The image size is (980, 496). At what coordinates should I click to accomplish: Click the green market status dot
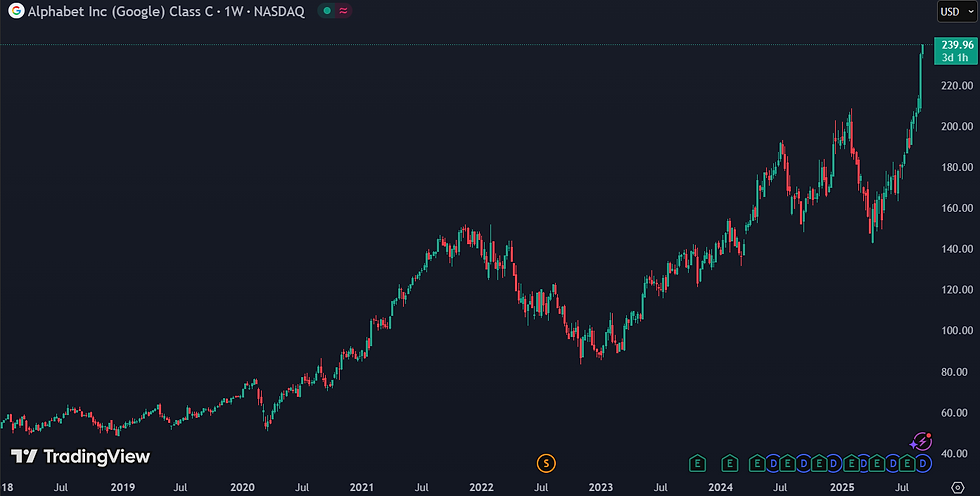click(327, 11)
